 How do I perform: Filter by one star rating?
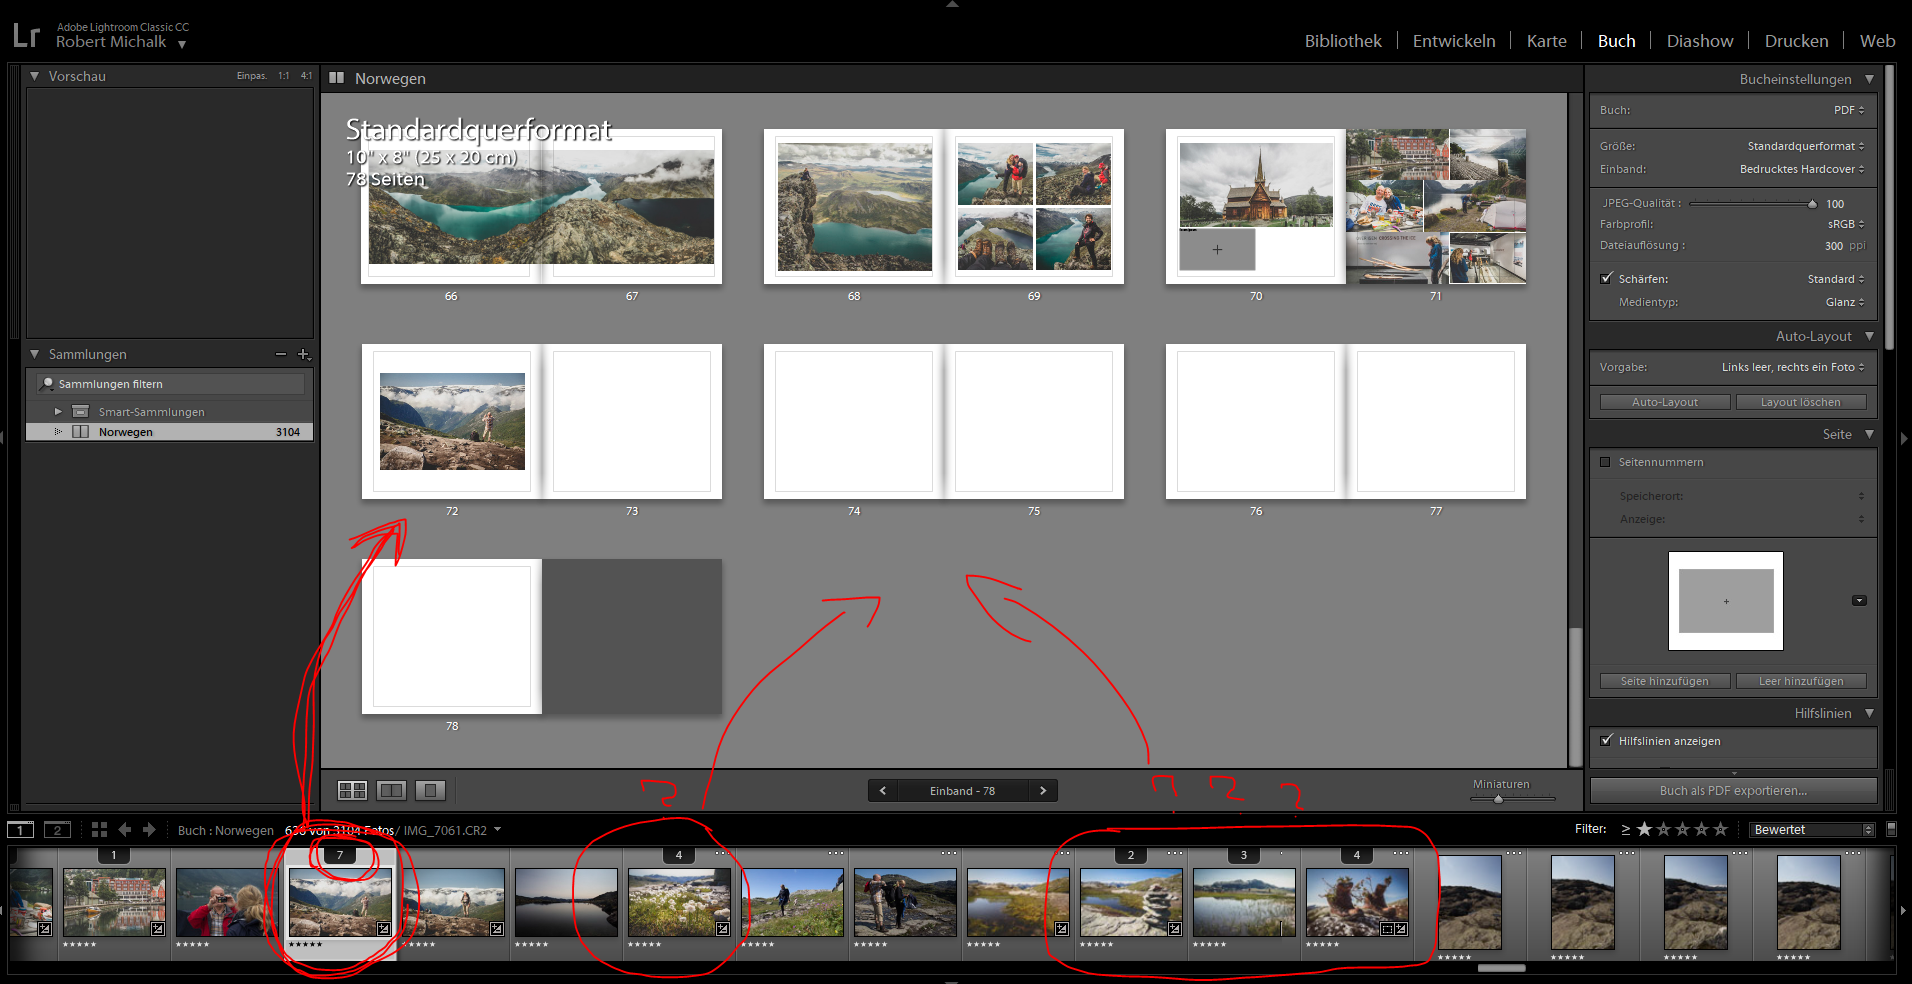point(1644,829)
